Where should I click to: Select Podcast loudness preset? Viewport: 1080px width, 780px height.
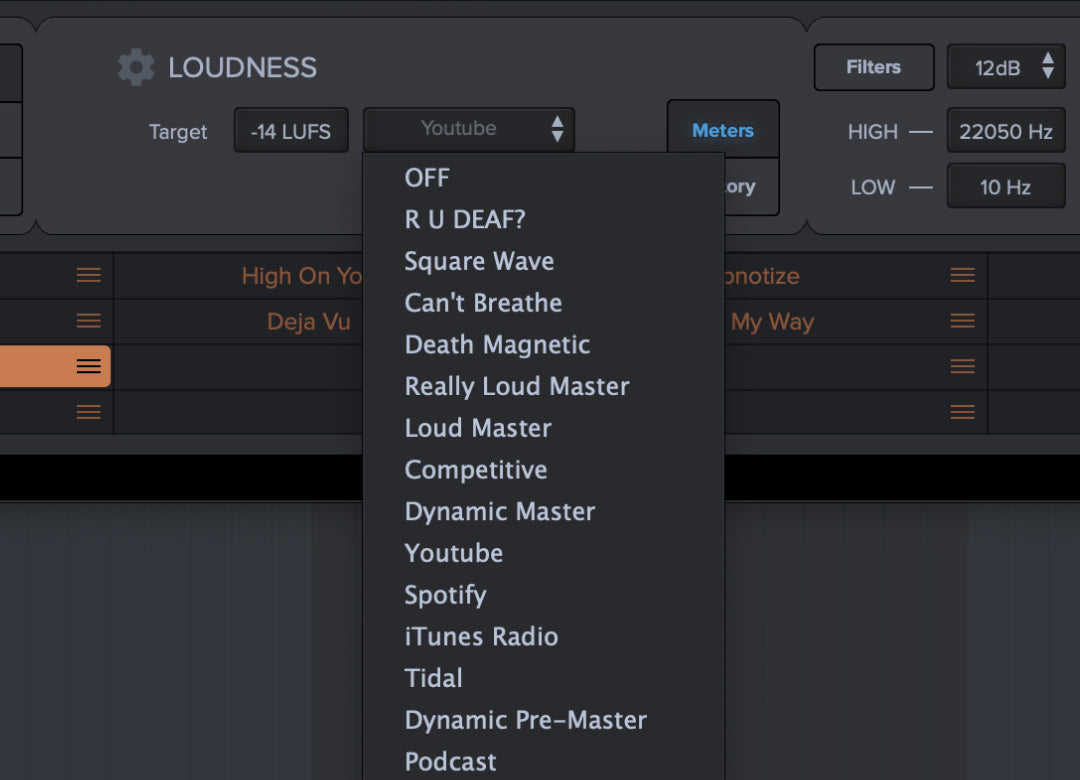450,762
